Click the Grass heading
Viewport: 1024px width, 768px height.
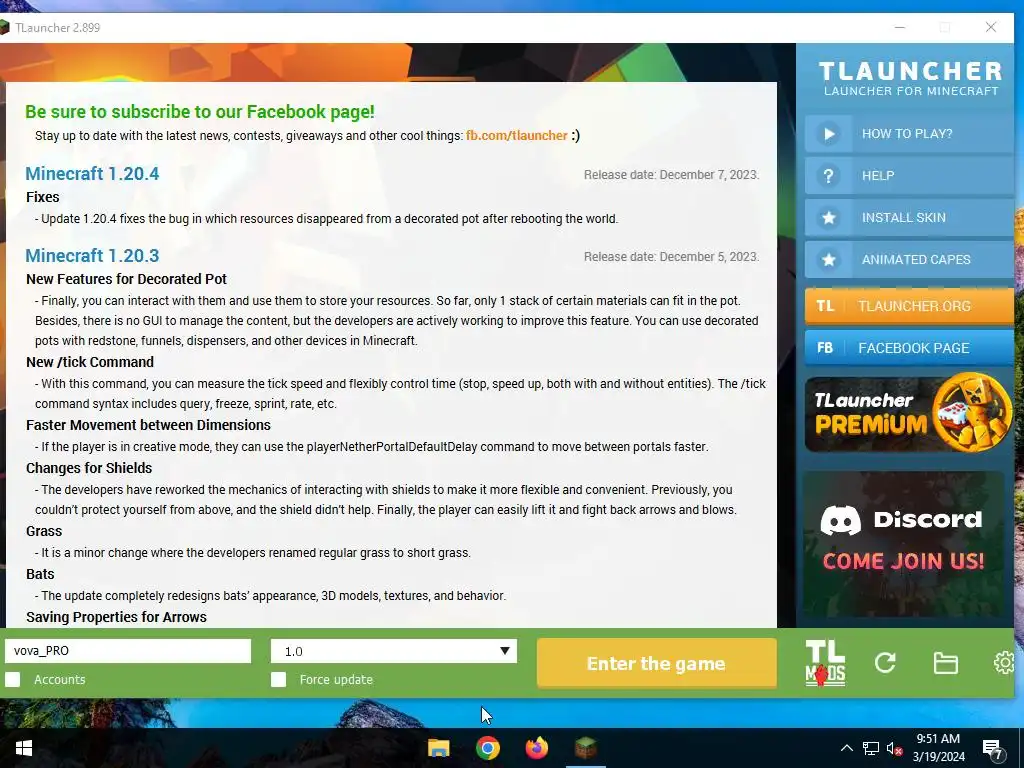(x=44, y=531)
